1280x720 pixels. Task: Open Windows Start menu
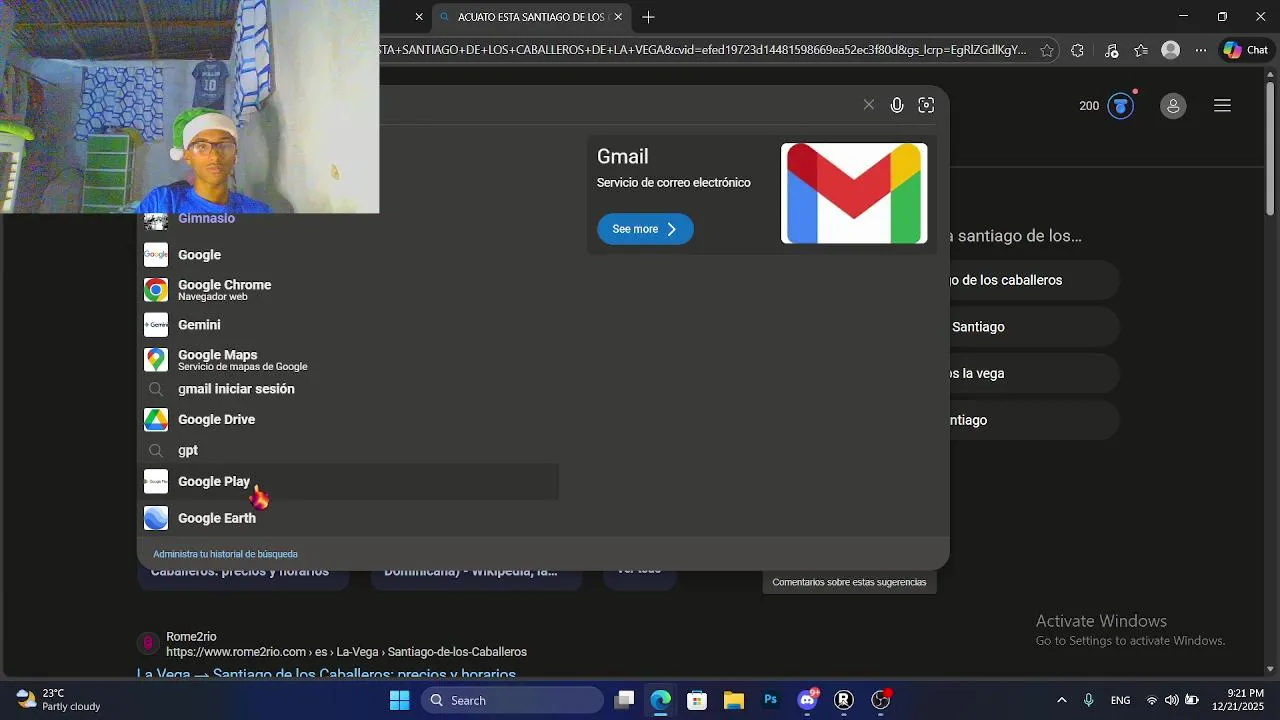(x=399, y=700)
